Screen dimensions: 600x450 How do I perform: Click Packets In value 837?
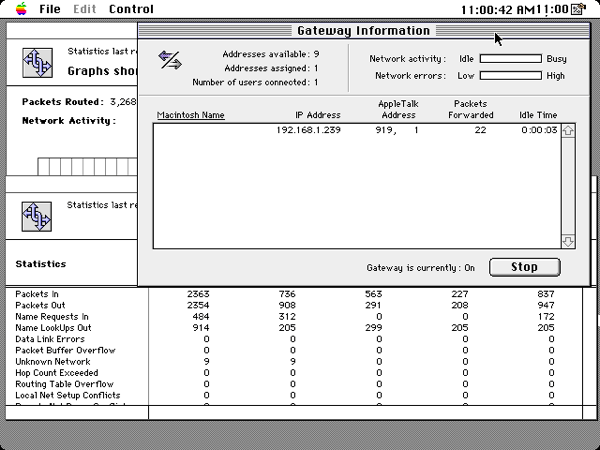(546, 294)
